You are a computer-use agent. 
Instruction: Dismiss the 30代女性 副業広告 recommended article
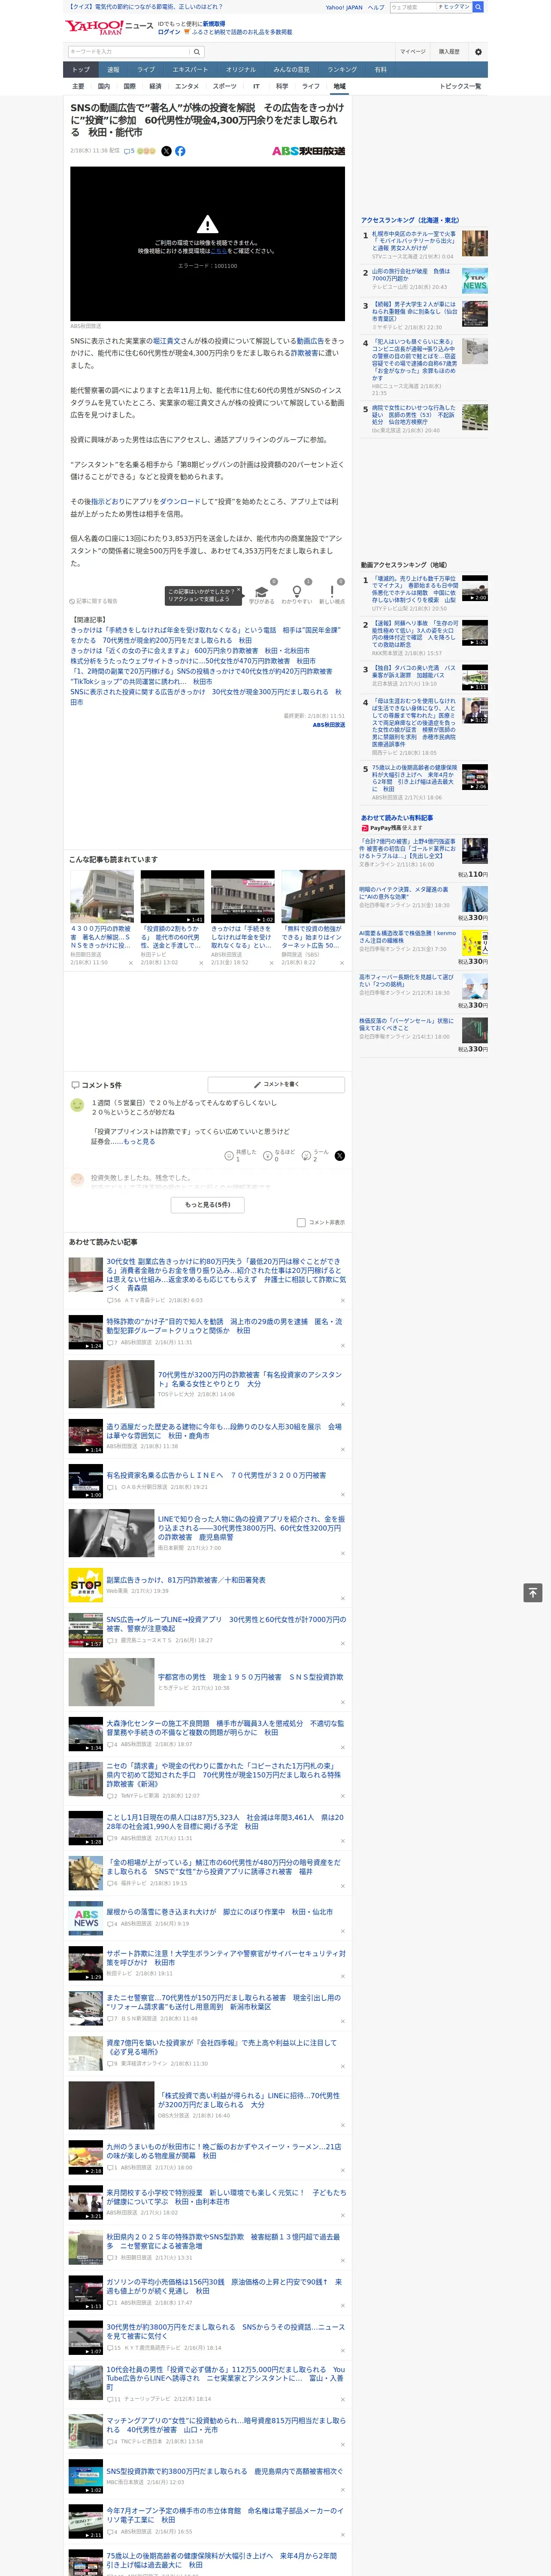tap(342, 1300)
